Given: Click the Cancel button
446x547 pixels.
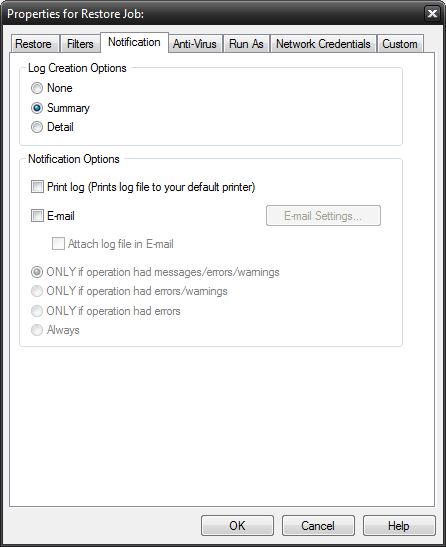Looking at the screenshot, I should 318,525.
